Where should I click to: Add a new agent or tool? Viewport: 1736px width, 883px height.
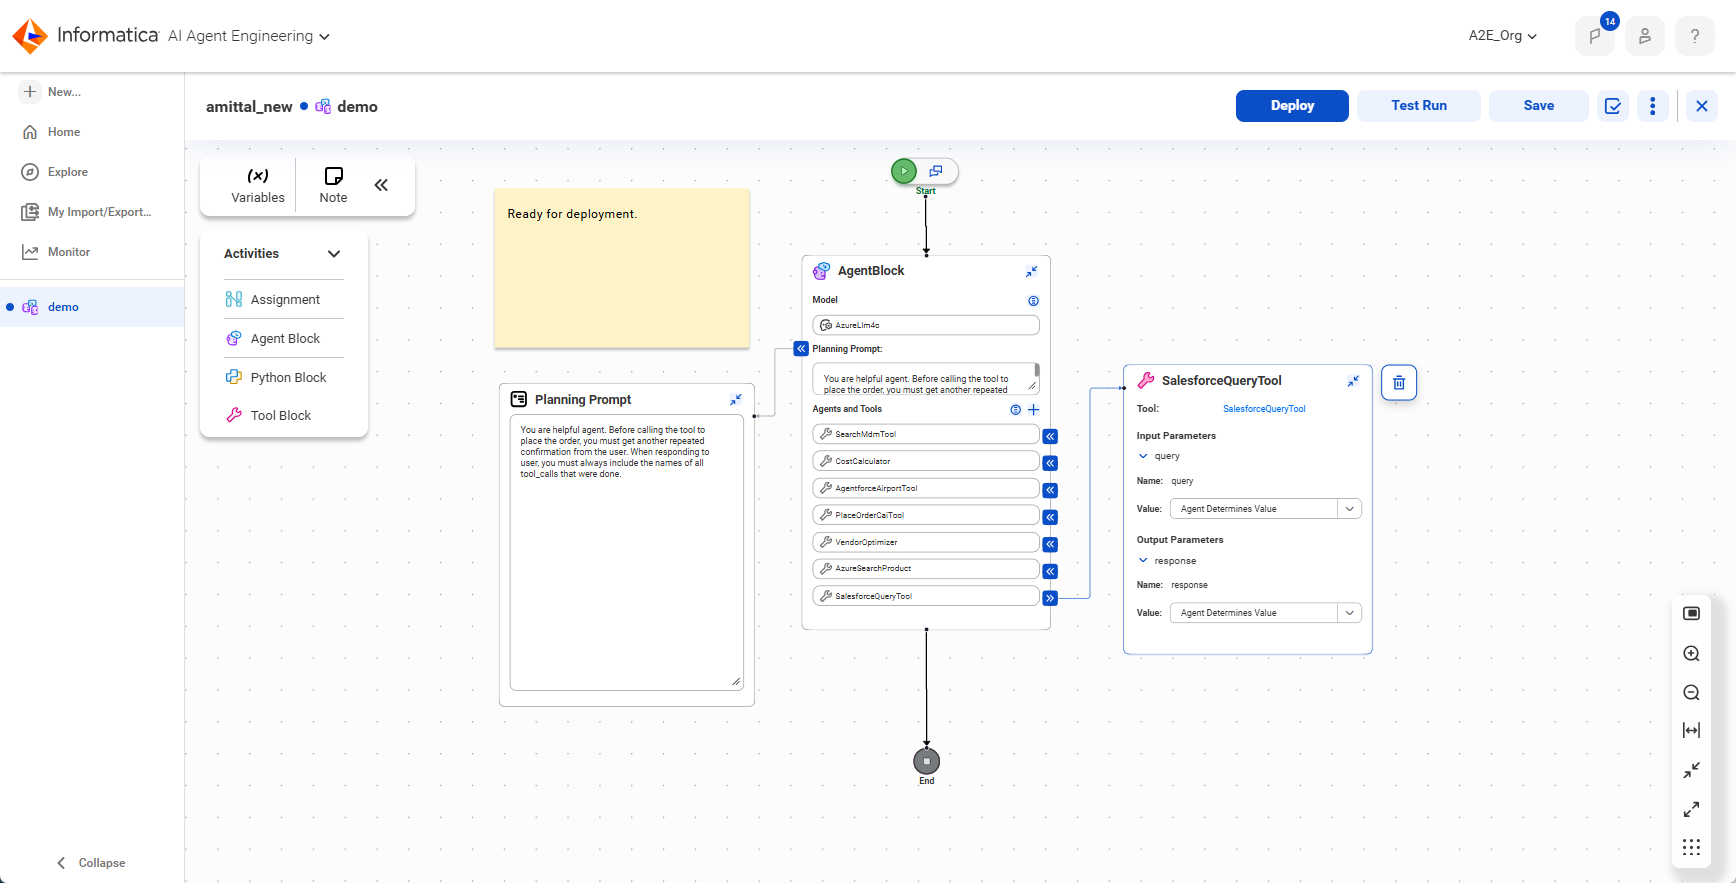1034,410
